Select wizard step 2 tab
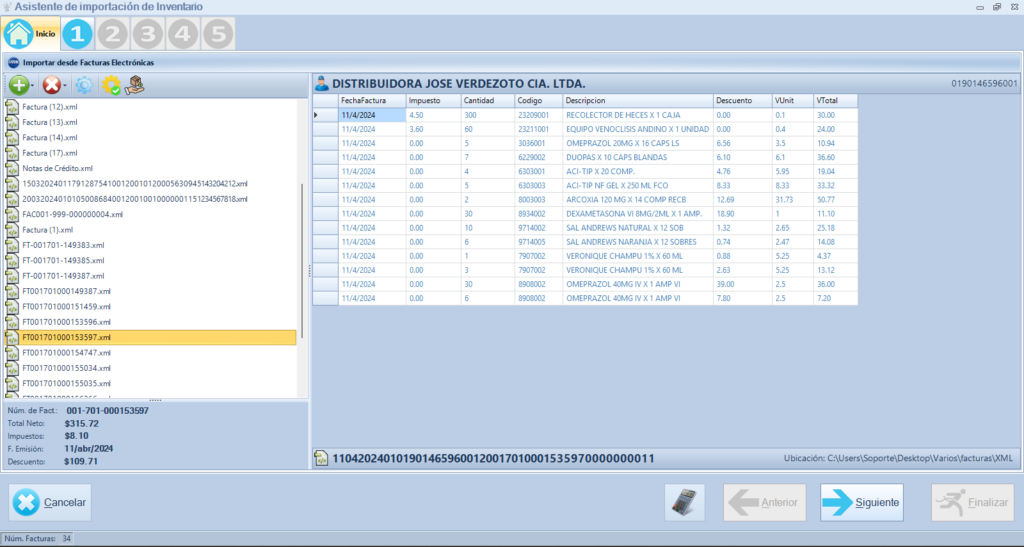Screen dimensions: 1024x547 coord(112,34)
